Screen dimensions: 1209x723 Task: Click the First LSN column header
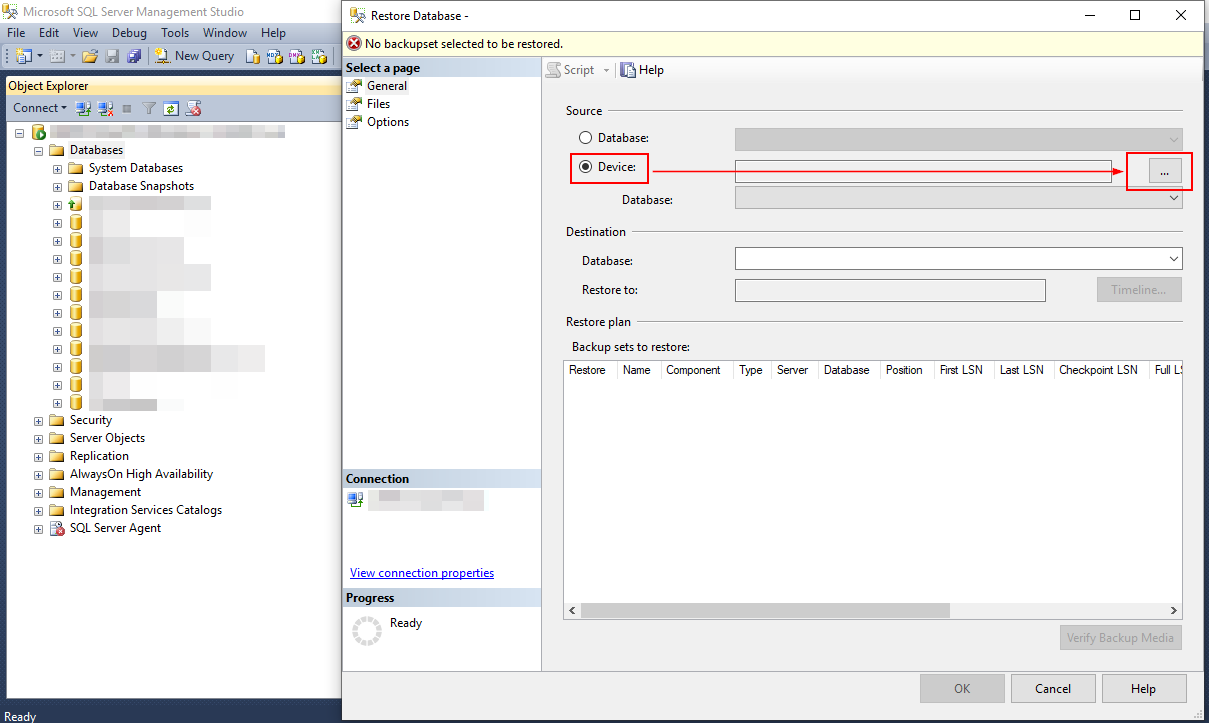[961, 370]
